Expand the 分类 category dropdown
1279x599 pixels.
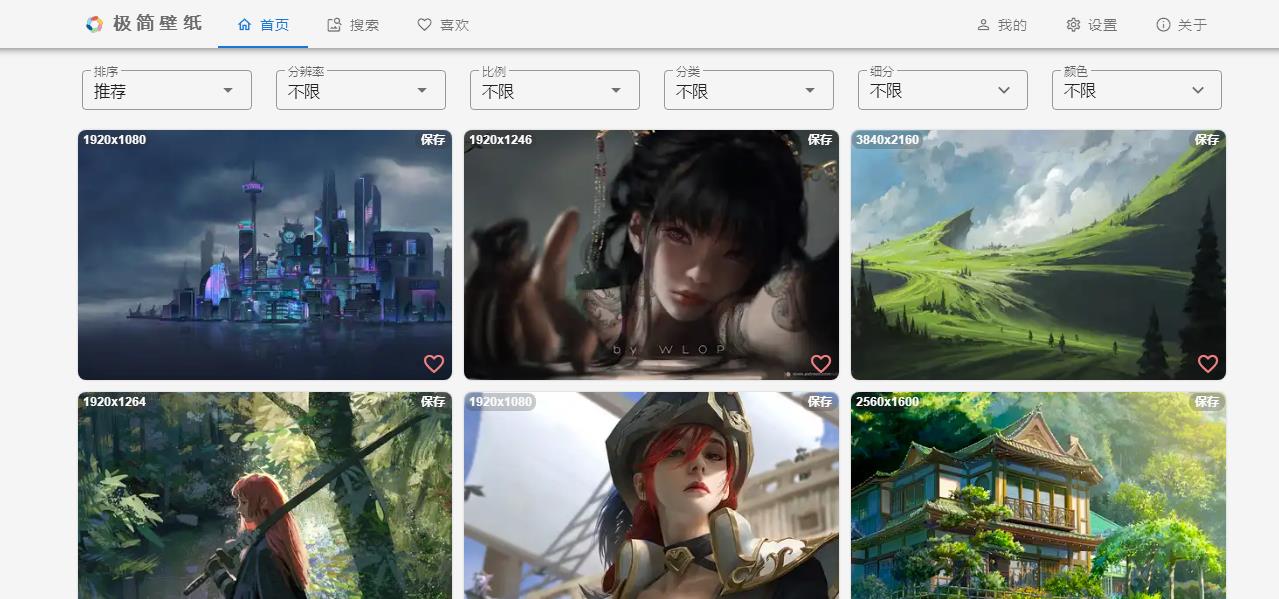748,90
